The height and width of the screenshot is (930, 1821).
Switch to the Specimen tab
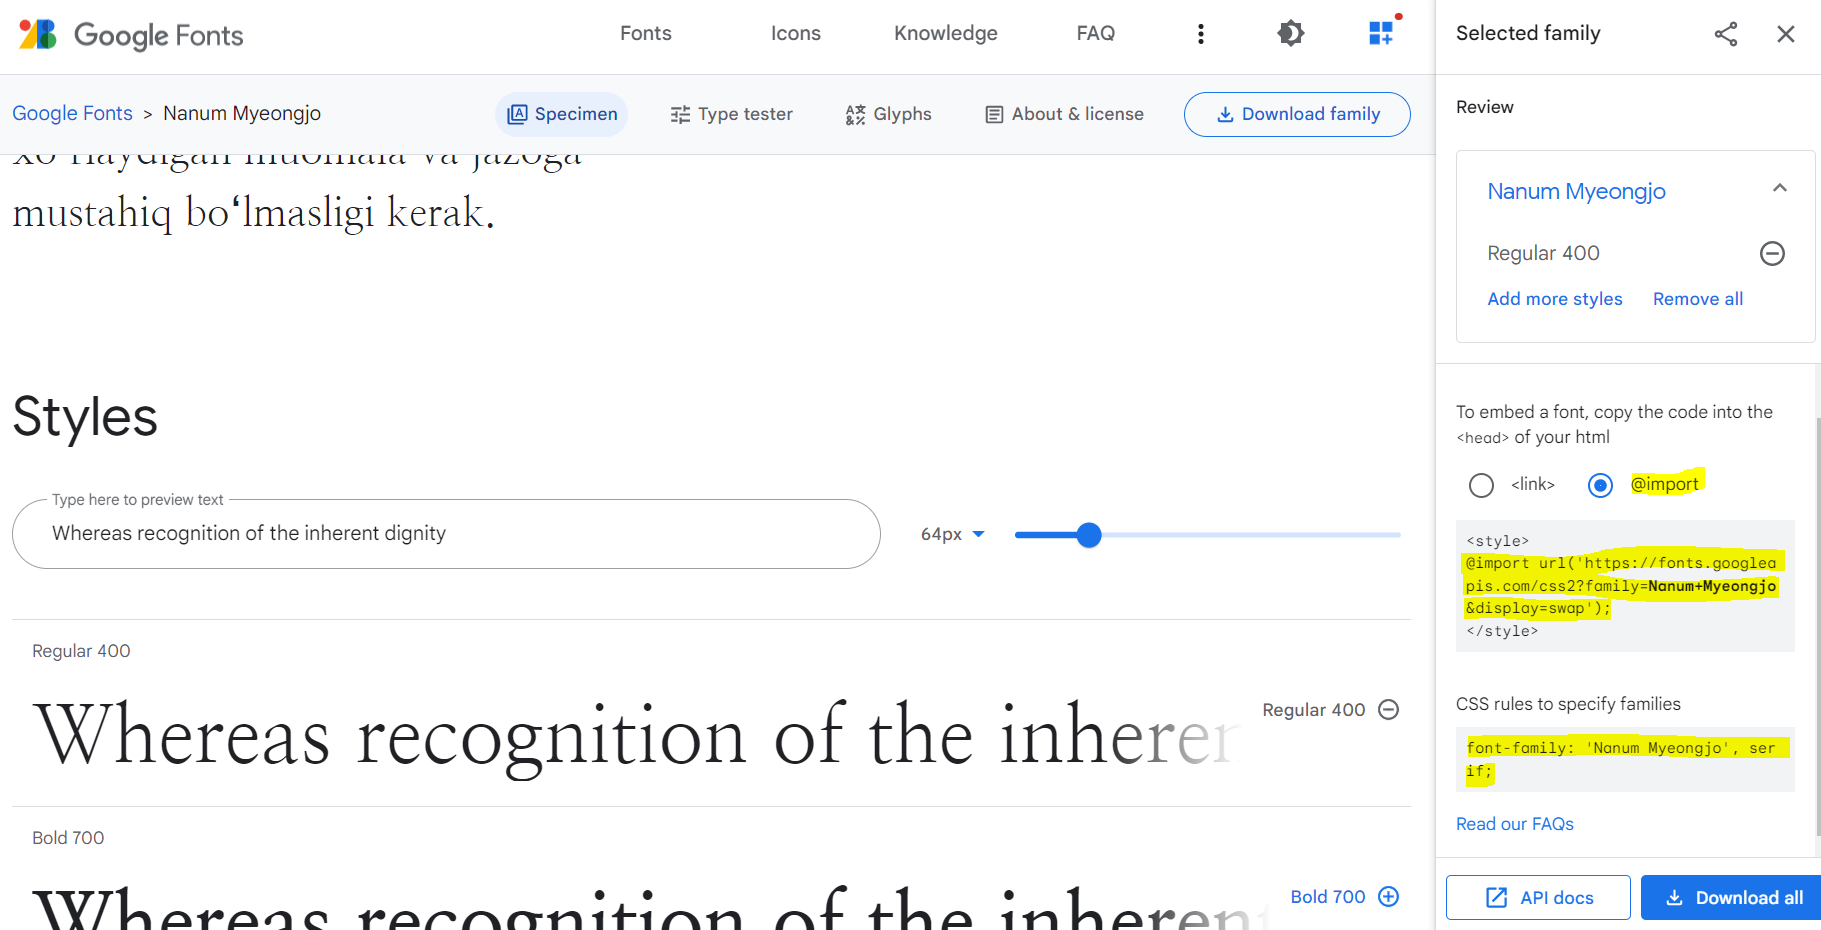[562, 114]
